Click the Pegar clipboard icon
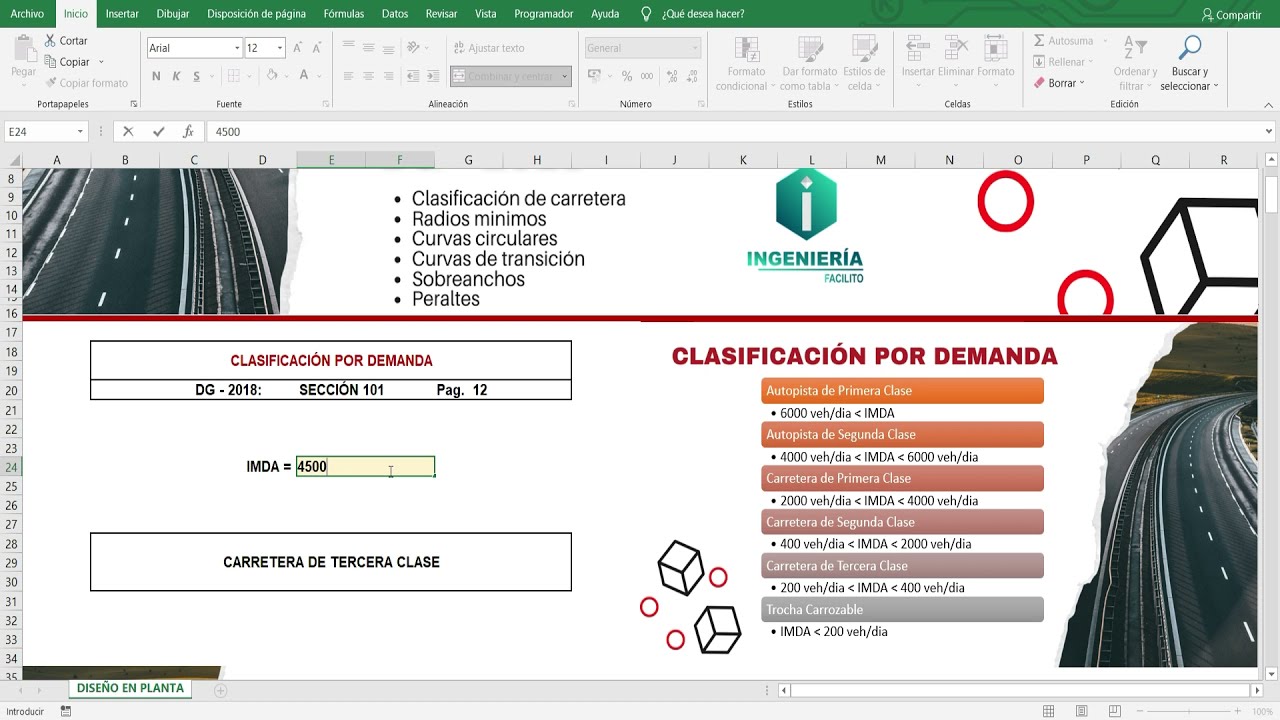The image size is (1280, 720). [24, 48]
